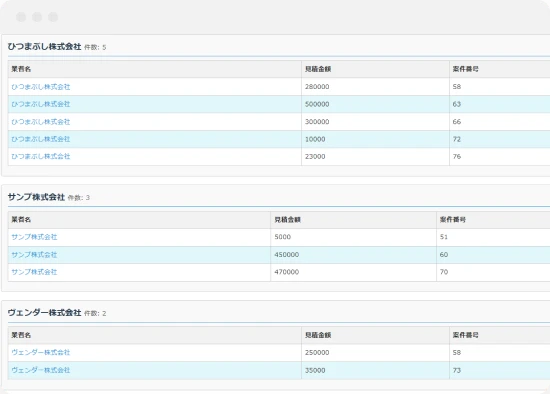Viewport: 550px width, 394px height.
Task: Open ヴェンダー株式会社 link in 250000 row
Action: [x=41, y=352]
